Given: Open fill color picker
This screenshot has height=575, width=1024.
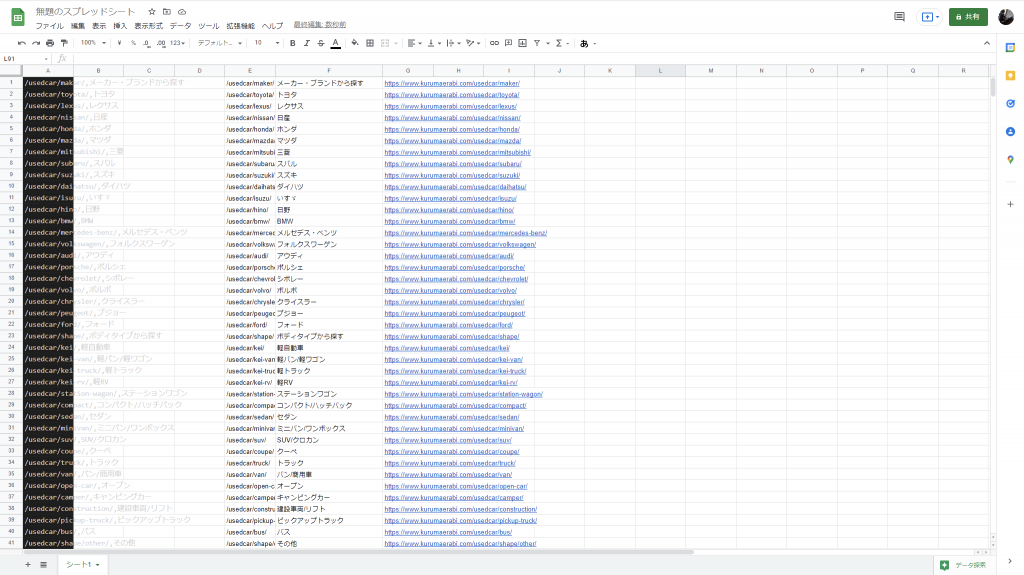Looking at the screenshot, I should [x=355, y=43].
